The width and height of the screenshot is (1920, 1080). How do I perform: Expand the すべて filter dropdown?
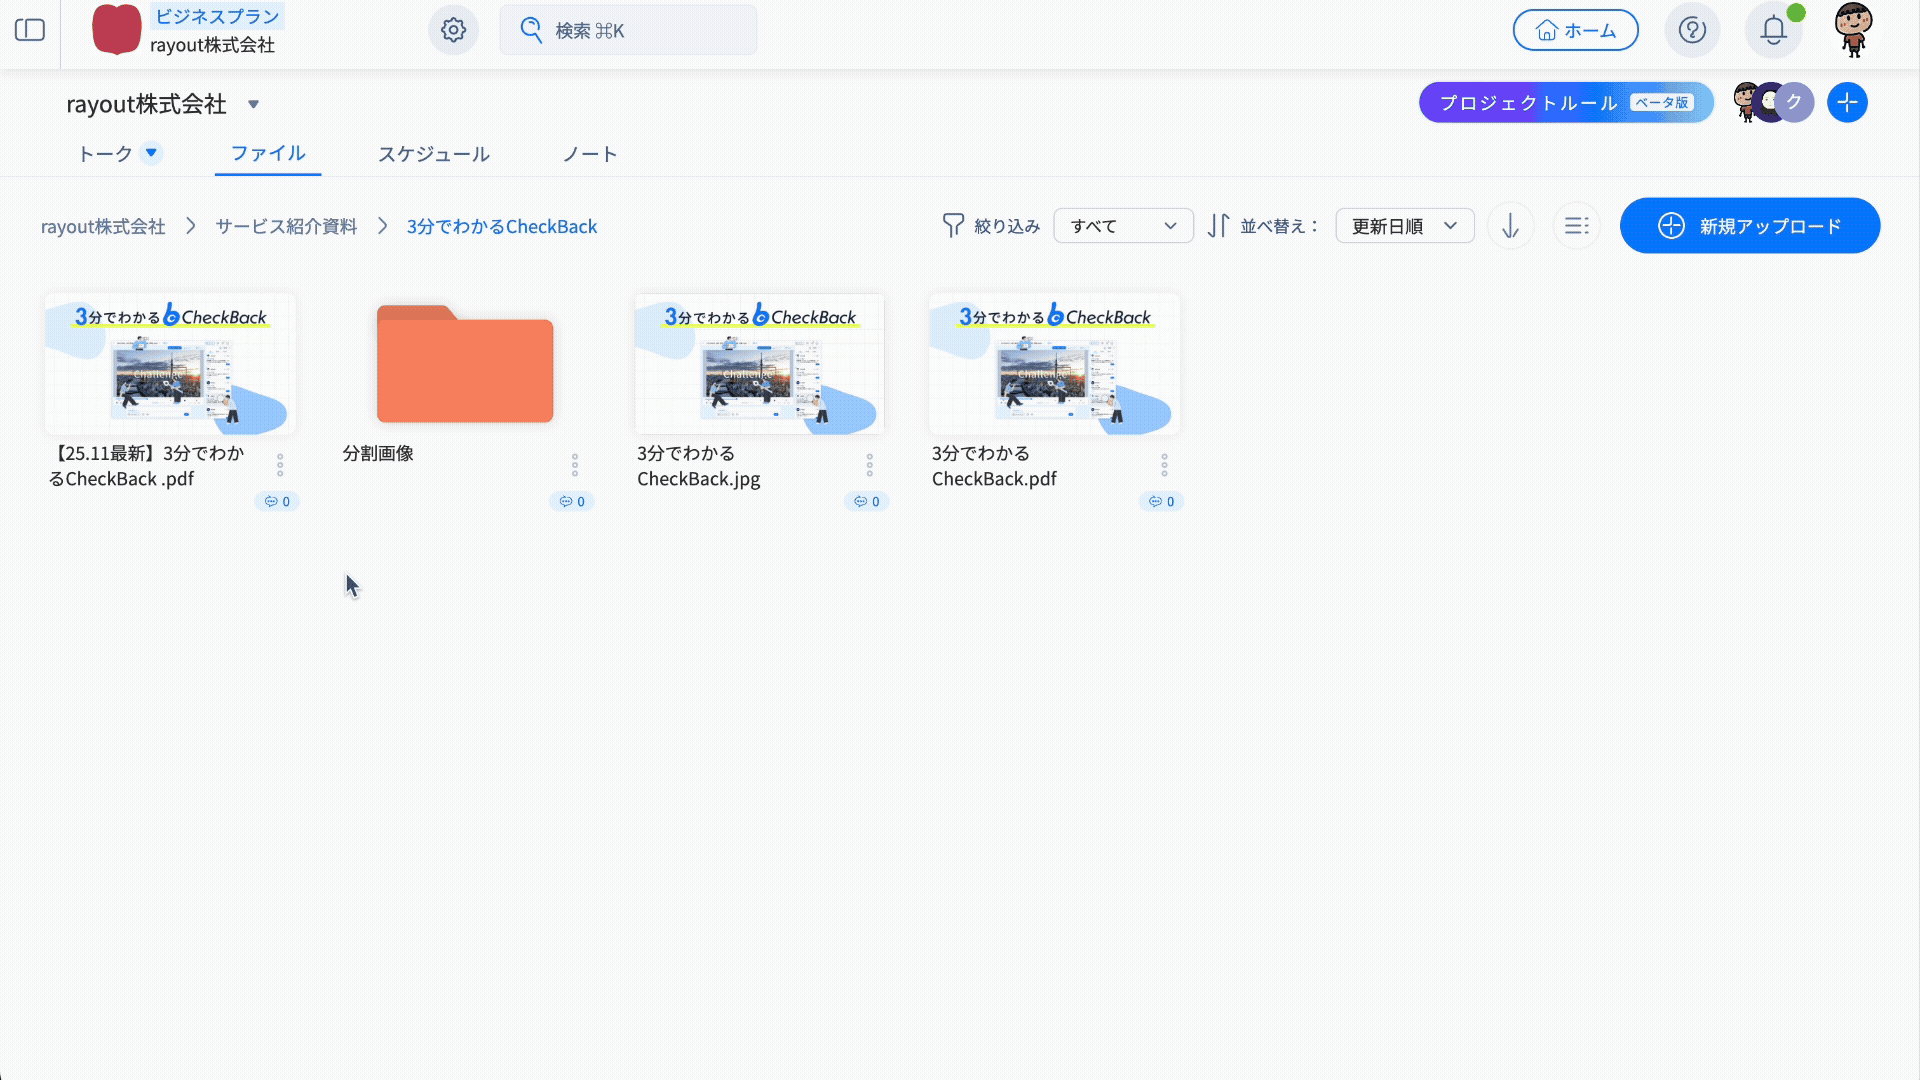1123,226
